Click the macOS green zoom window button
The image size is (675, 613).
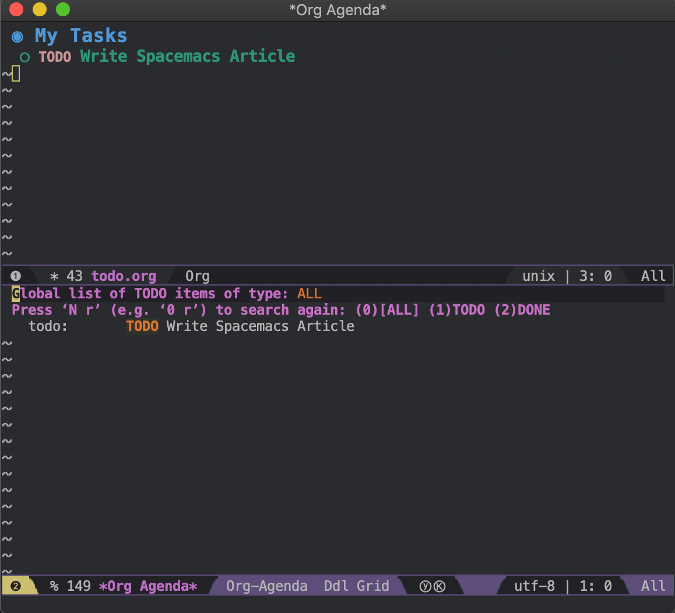pyautogui.click(x=63, y=10)
